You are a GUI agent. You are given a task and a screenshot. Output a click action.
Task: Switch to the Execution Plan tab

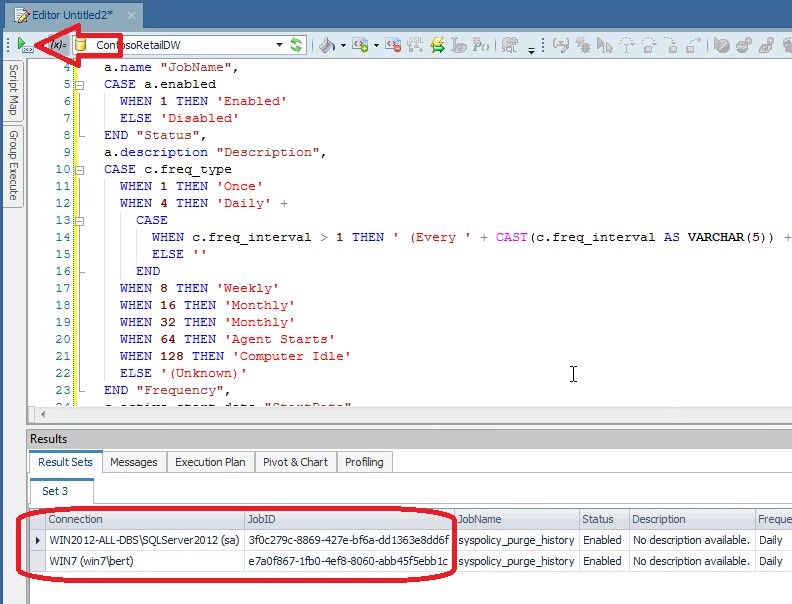(x=210, y=462)
